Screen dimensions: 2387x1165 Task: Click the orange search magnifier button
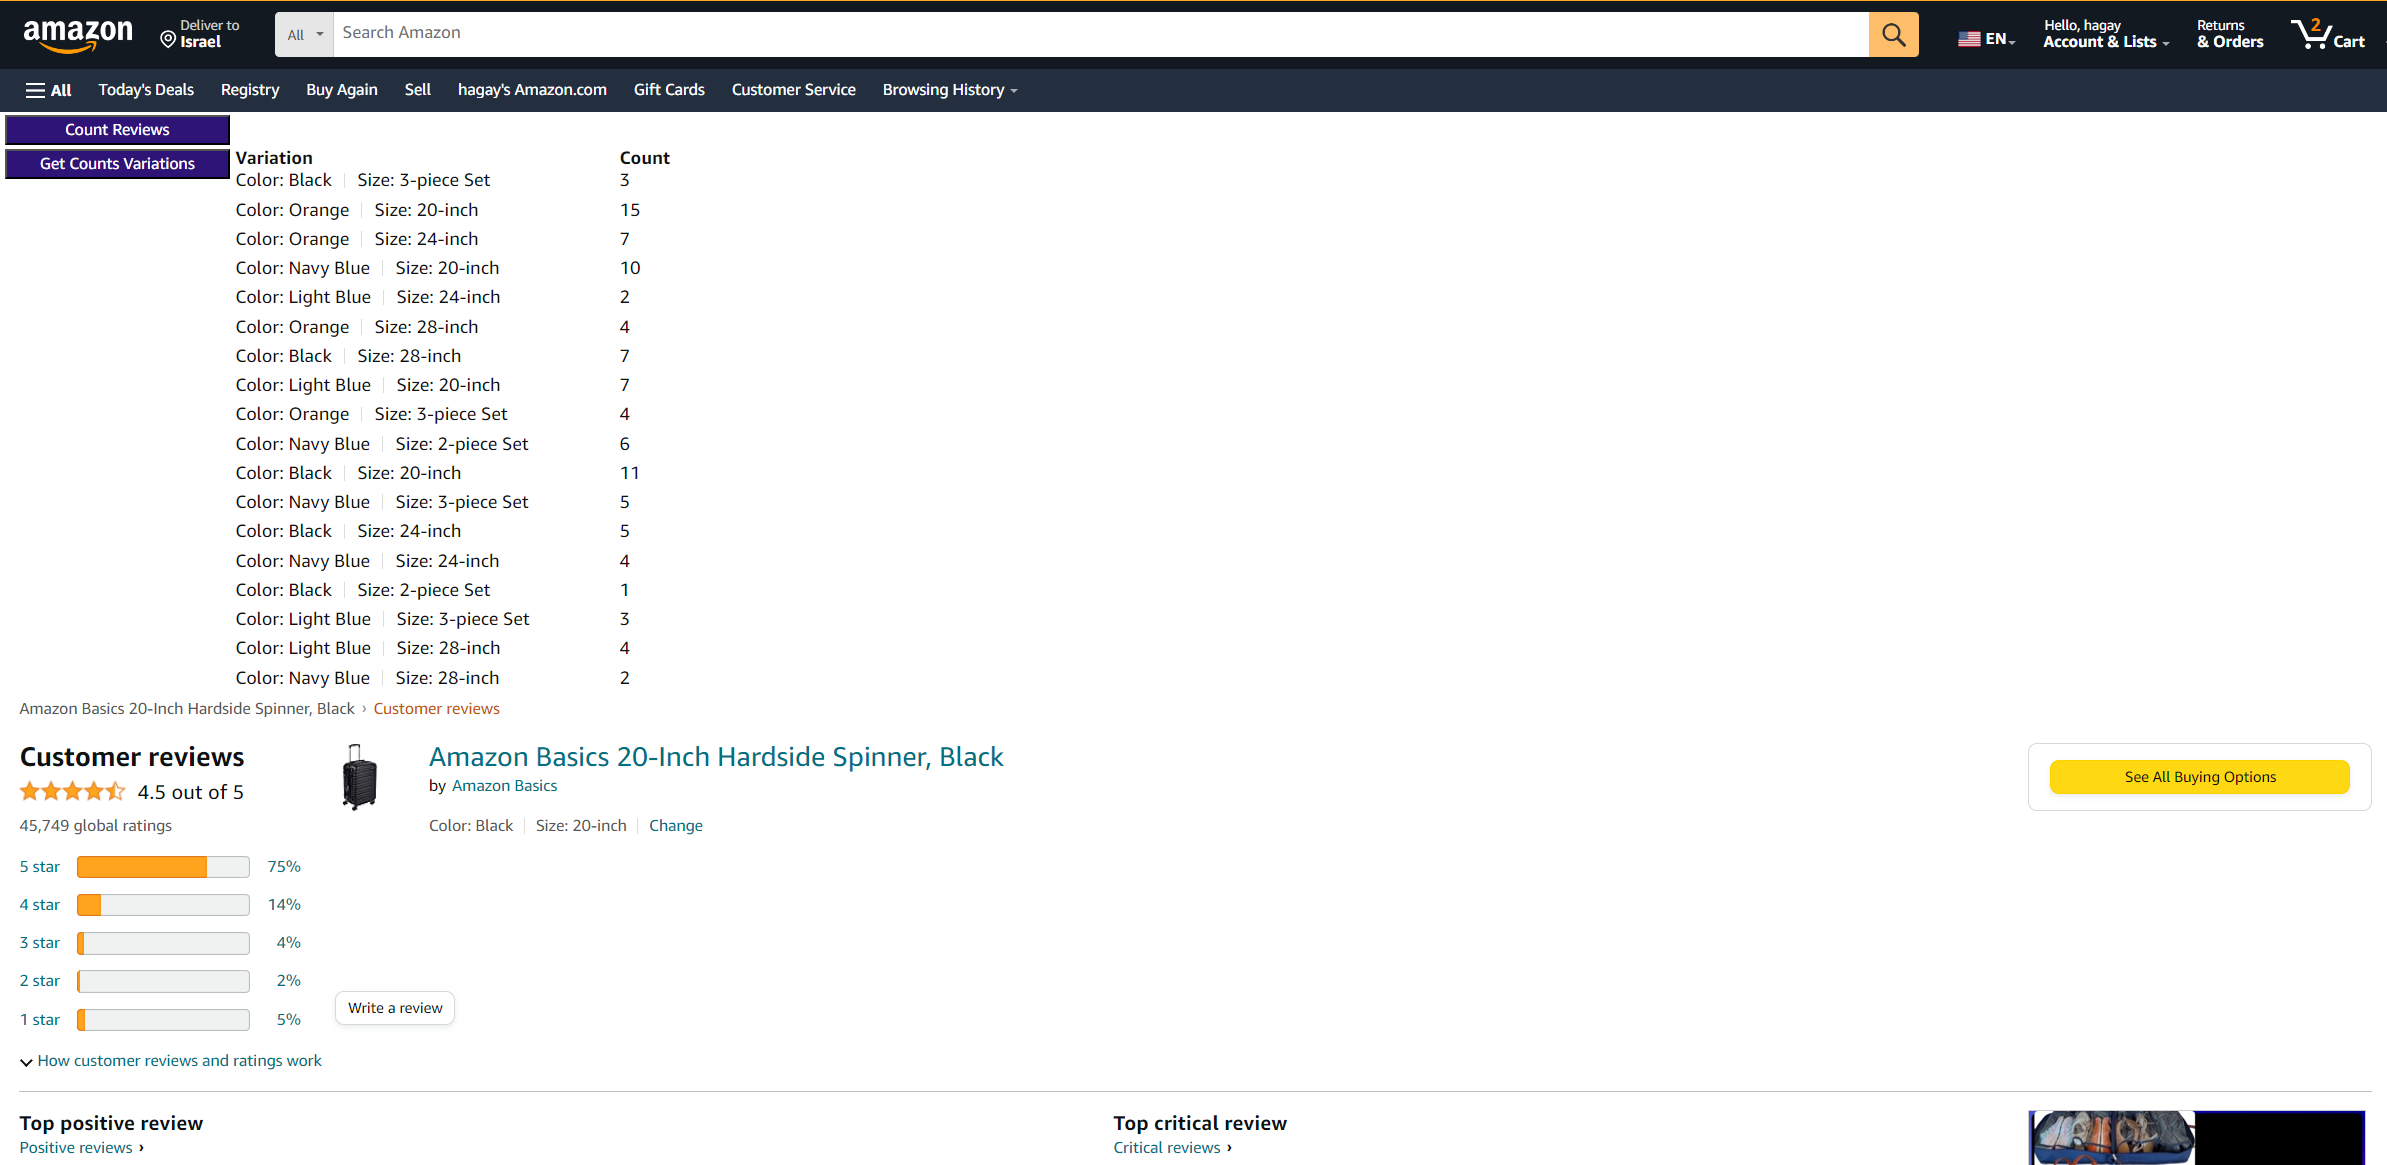point(1893,35)
